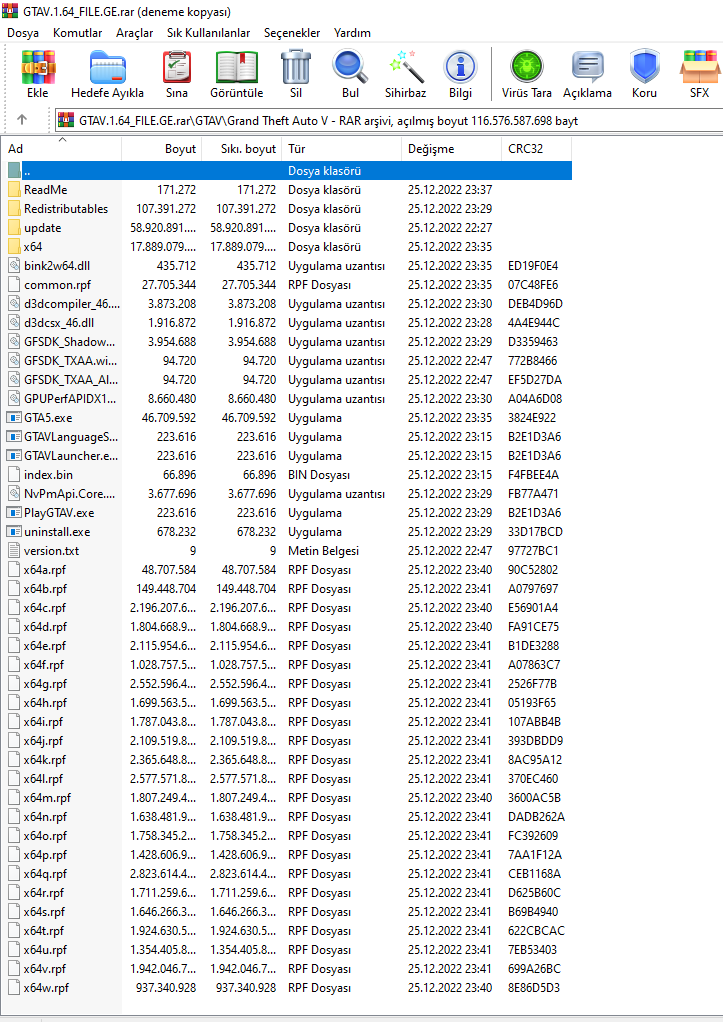Click the size value 937.340.928 for x64w.rpf
Viewport: 723px width, 1022px height.
[x=166, y=988]
